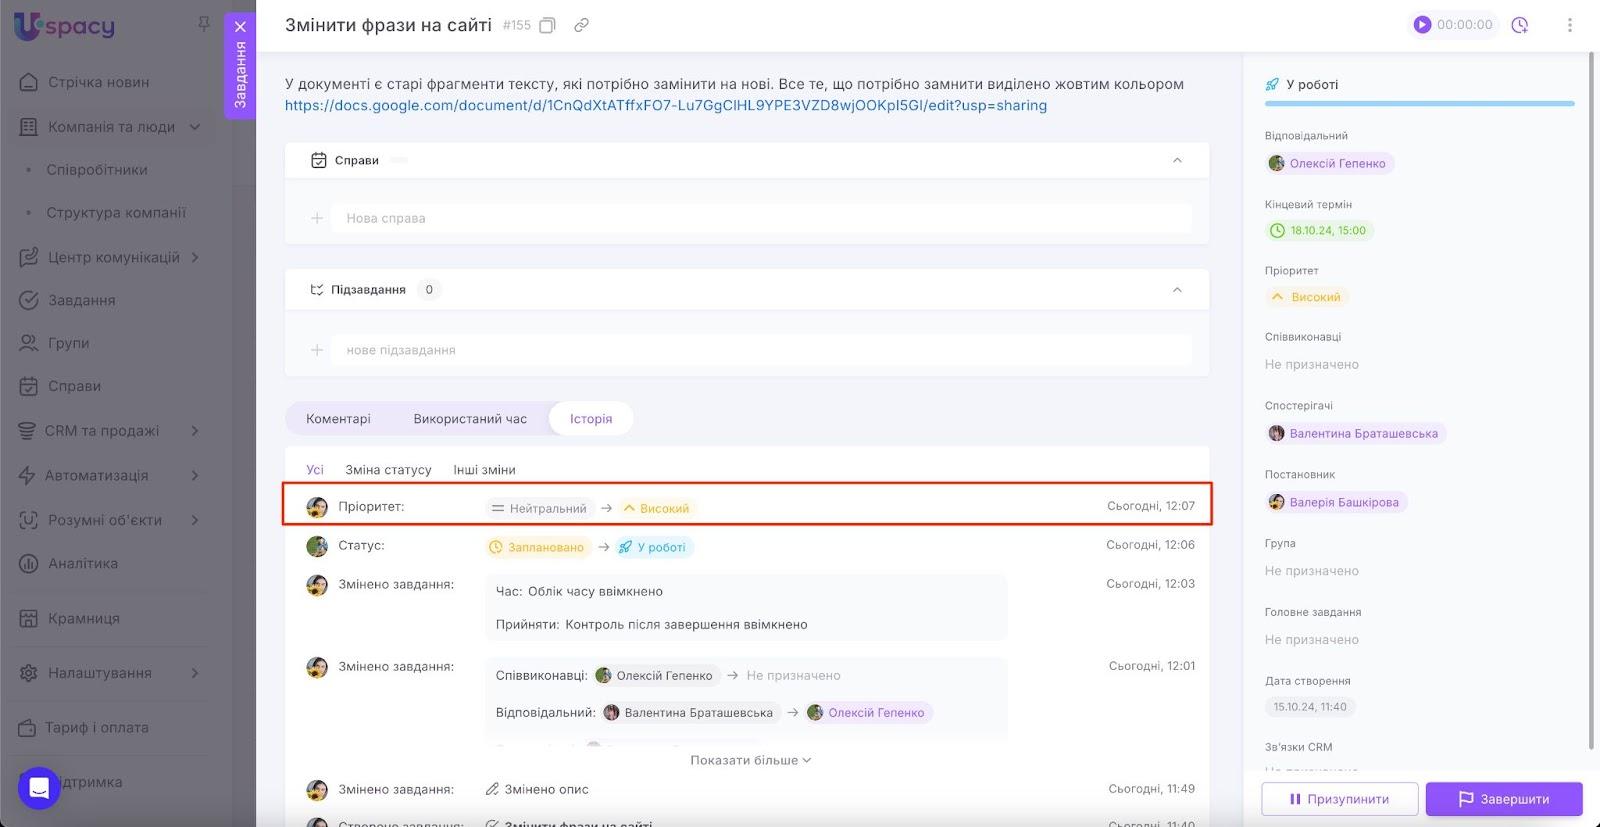Pin the sidebar with pin icon
Viewport: 1600px width, 827px height.
[x=204, y=23]
